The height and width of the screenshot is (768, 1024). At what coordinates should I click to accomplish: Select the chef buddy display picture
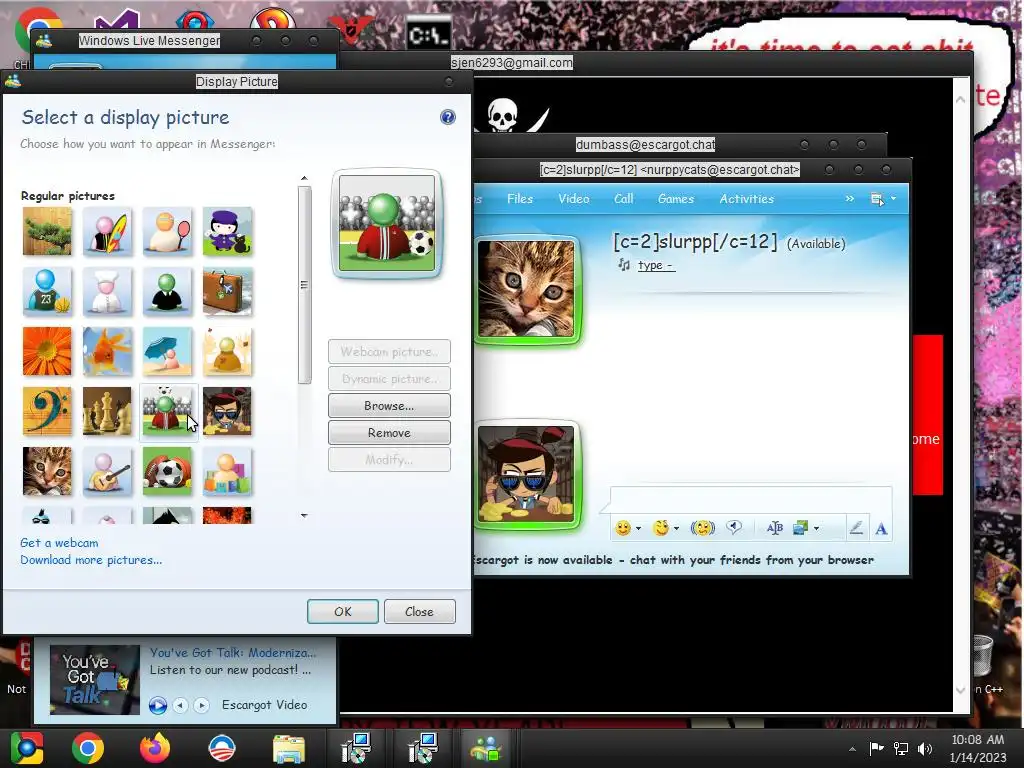click(107, 291)
